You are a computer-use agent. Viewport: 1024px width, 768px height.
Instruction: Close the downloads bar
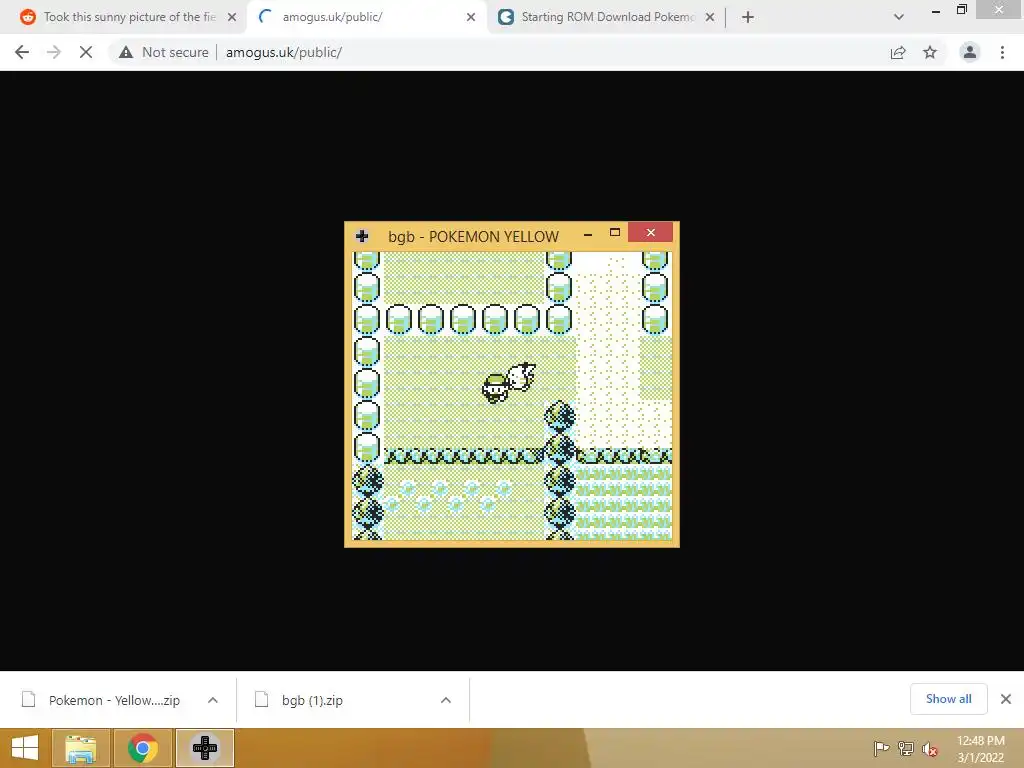point(1006,699)
